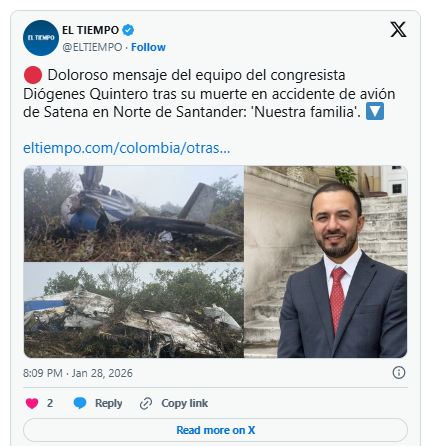The height and width of the screenshot is (446, 429).
Task: Click the blue verified badge
Action: coord(128,30)
